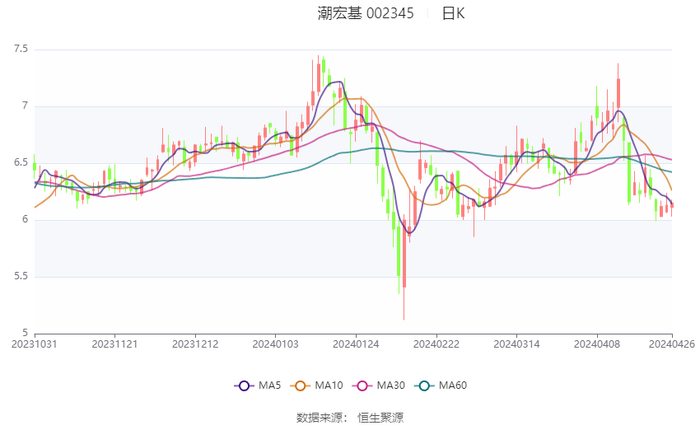This screenshot has width=700, height=426.
Task: Click the 5.5 price axis label
Action: 20,276
